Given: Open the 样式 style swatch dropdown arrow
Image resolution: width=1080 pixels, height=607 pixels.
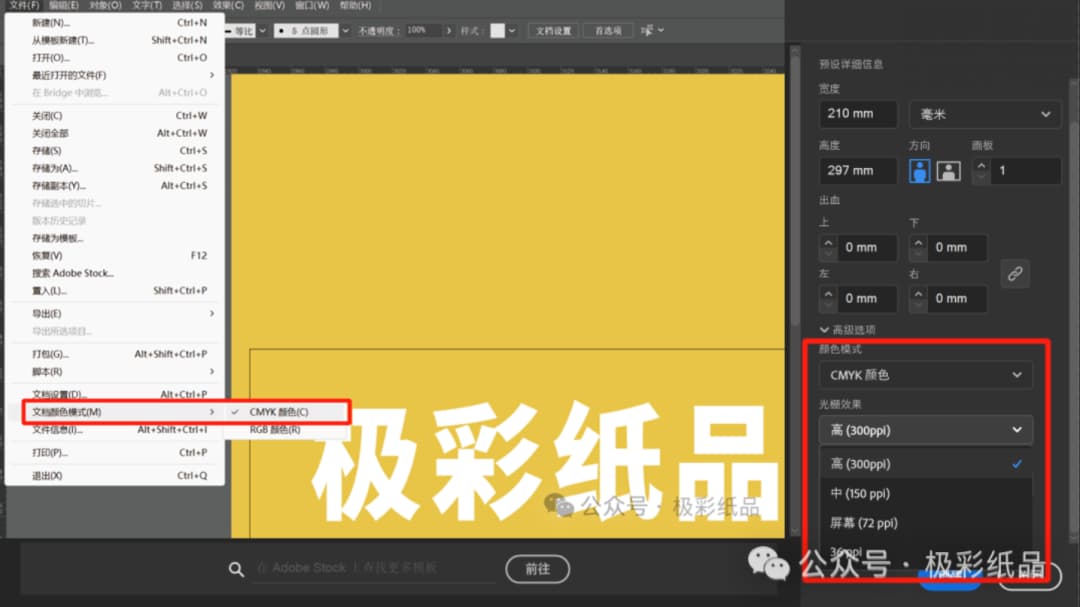Looking at the screenshot, I should 512,30.
